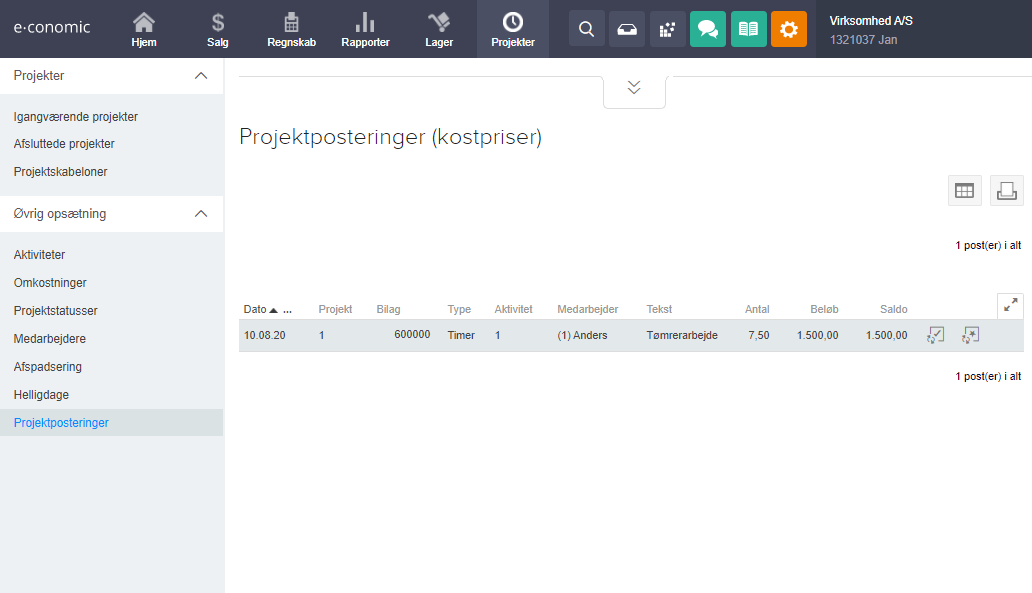1032x593 pixels.
Task: Open the orange settings gear
Action: point(788,28)
